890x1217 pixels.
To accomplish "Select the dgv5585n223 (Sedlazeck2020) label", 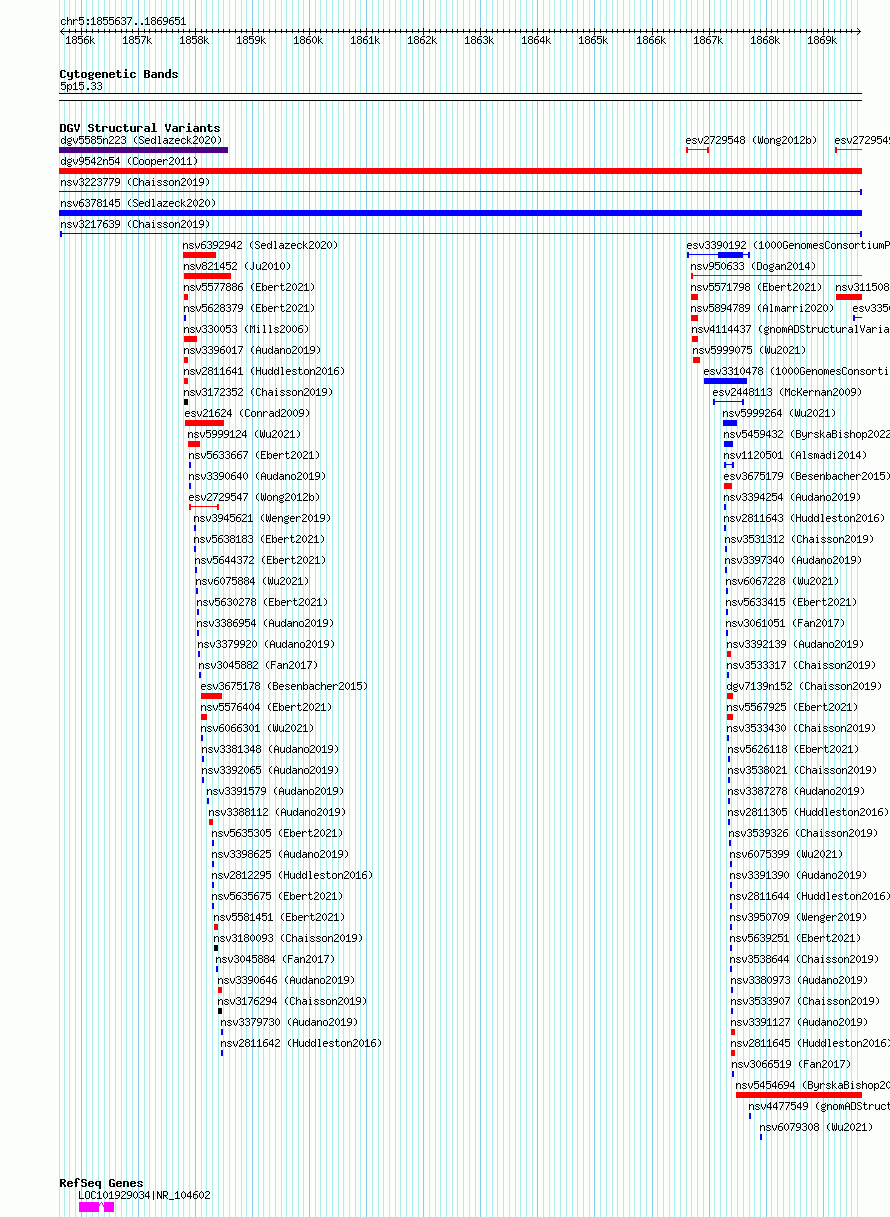I will (x=141, y=140).
